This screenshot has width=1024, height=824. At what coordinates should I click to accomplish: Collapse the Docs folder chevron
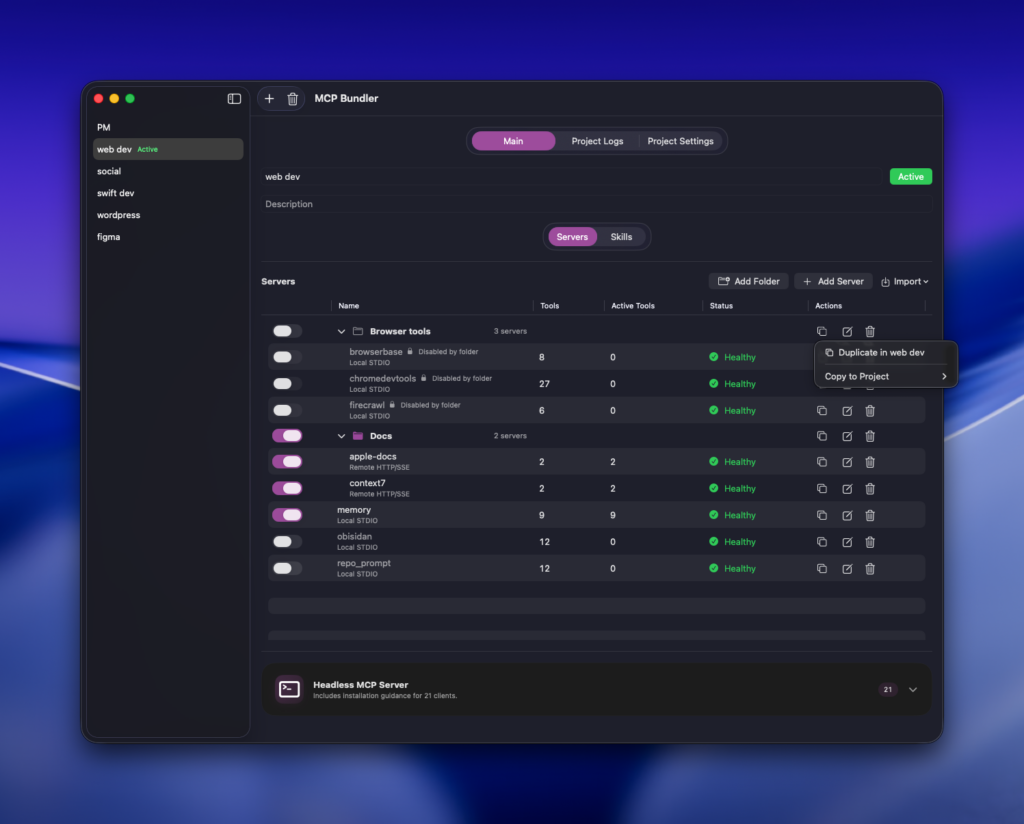(x=341, y=436)
